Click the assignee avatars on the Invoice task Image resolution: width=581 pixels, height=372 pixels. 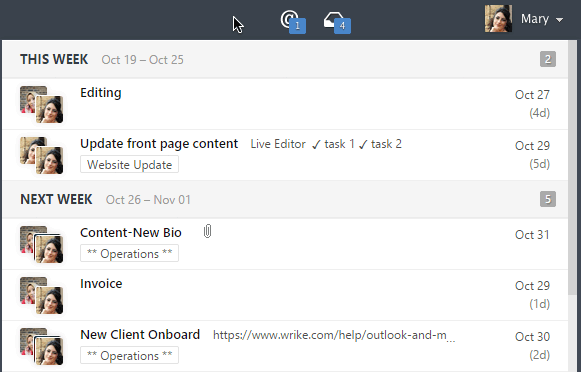42,295
